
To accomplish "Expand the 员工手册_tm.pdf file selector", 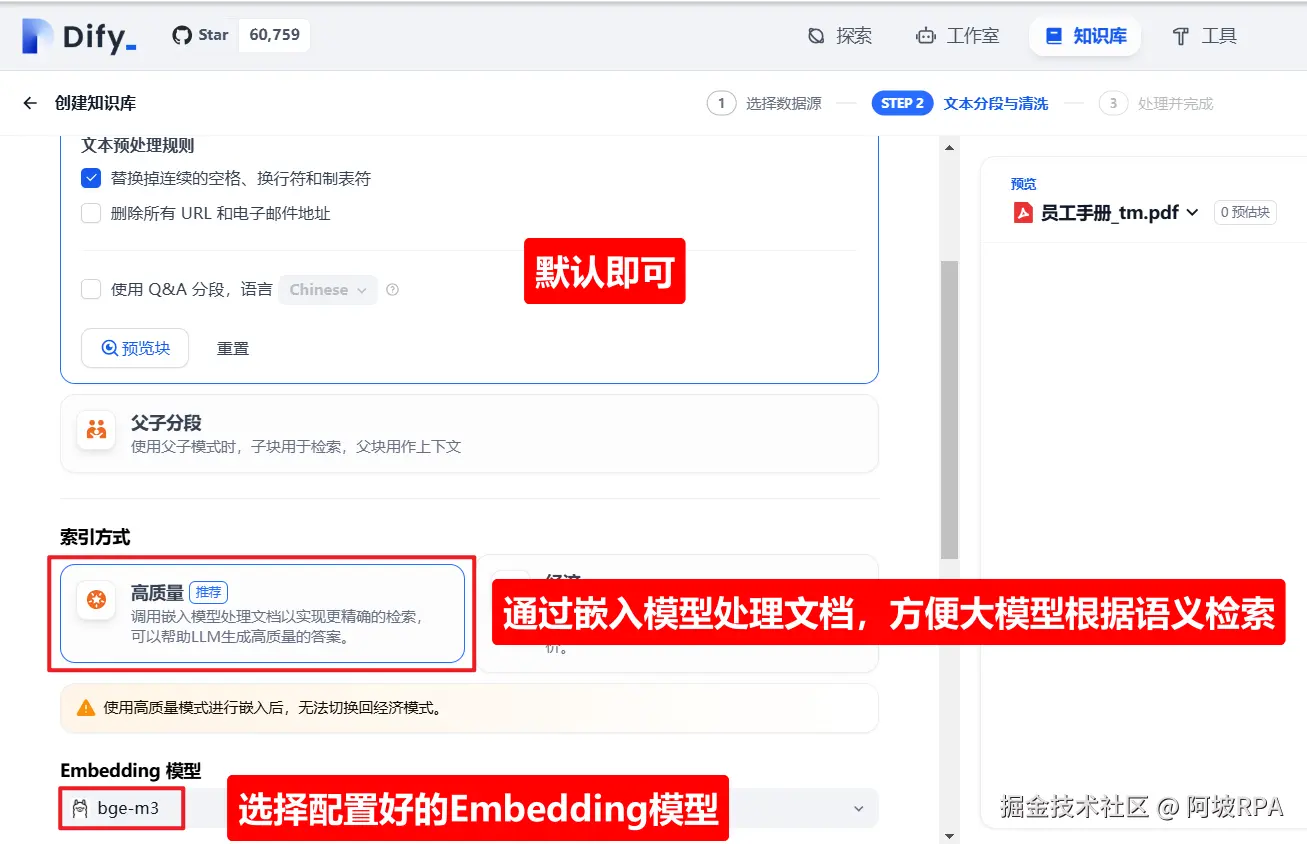I will click(x=1107, y=212).
